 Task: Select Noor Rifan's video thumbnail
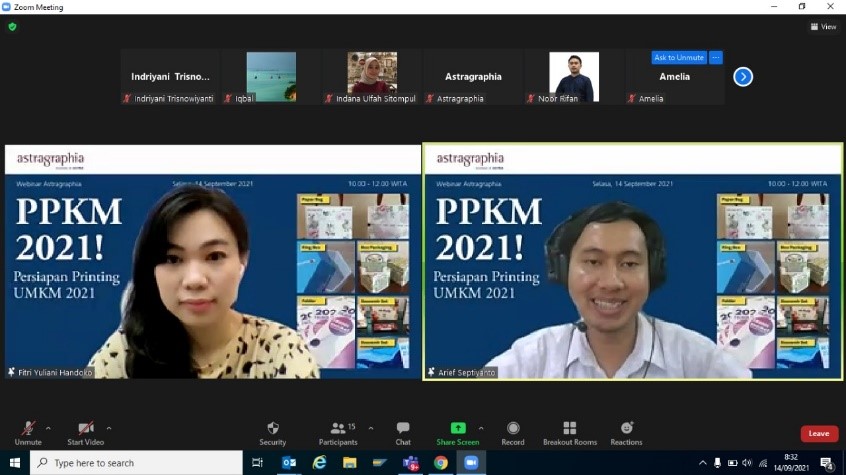tap(574, 77)
